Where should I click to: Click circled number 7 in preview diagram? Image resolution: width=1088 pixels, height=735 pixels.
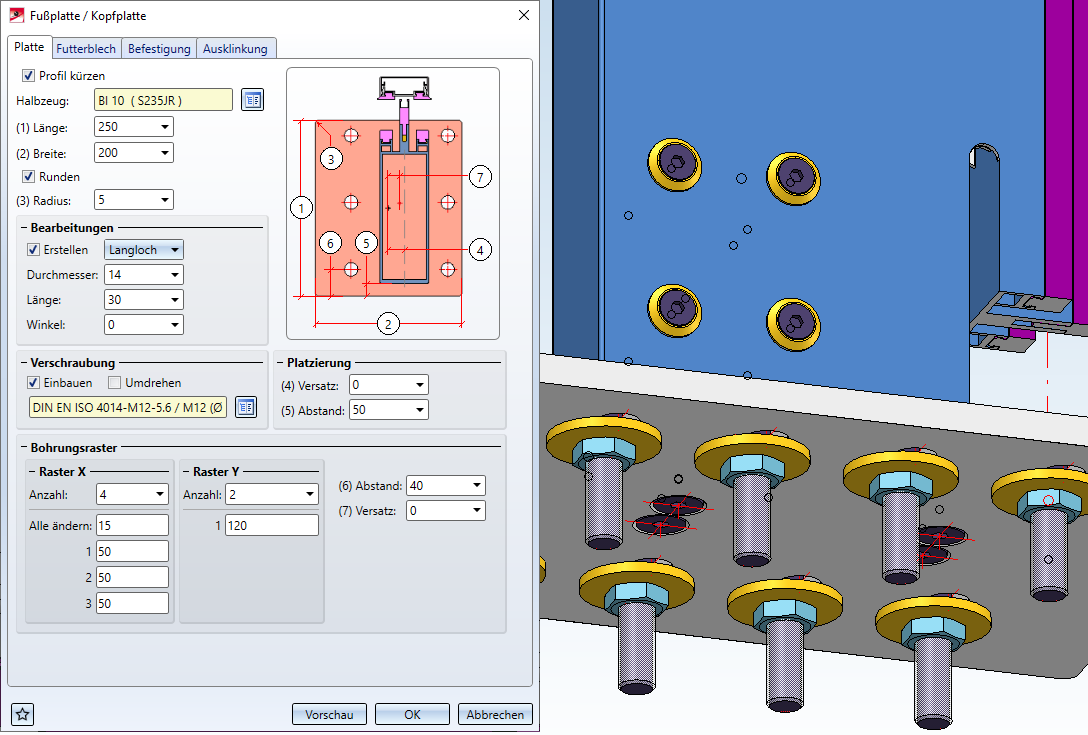(x=480, y=177)
